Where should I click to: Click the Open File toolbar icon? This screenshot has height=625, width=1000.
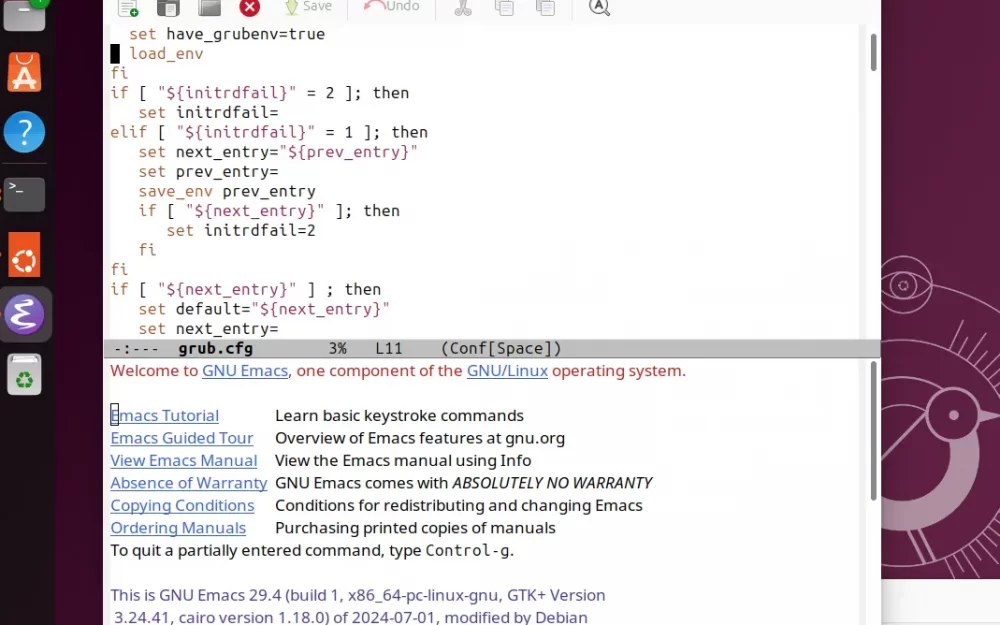169,8
